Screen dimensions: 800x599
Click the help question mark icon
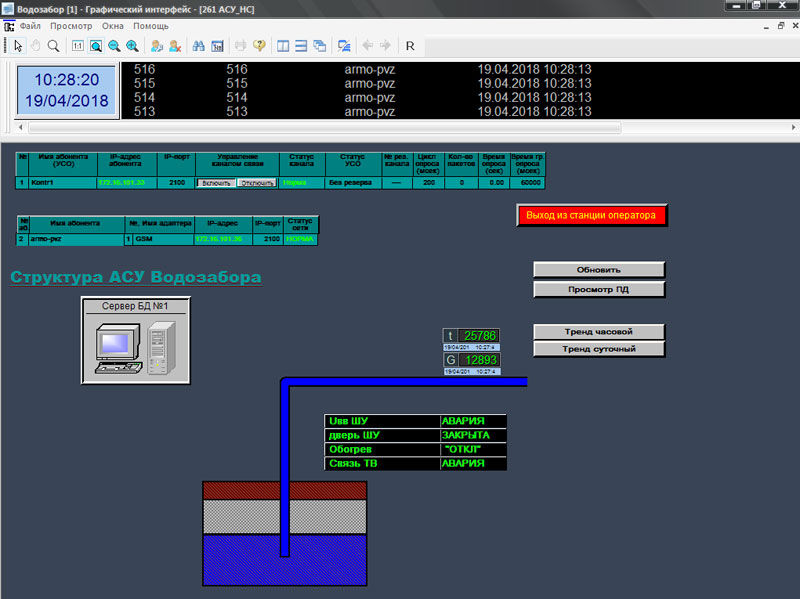(x=259, y=45)
